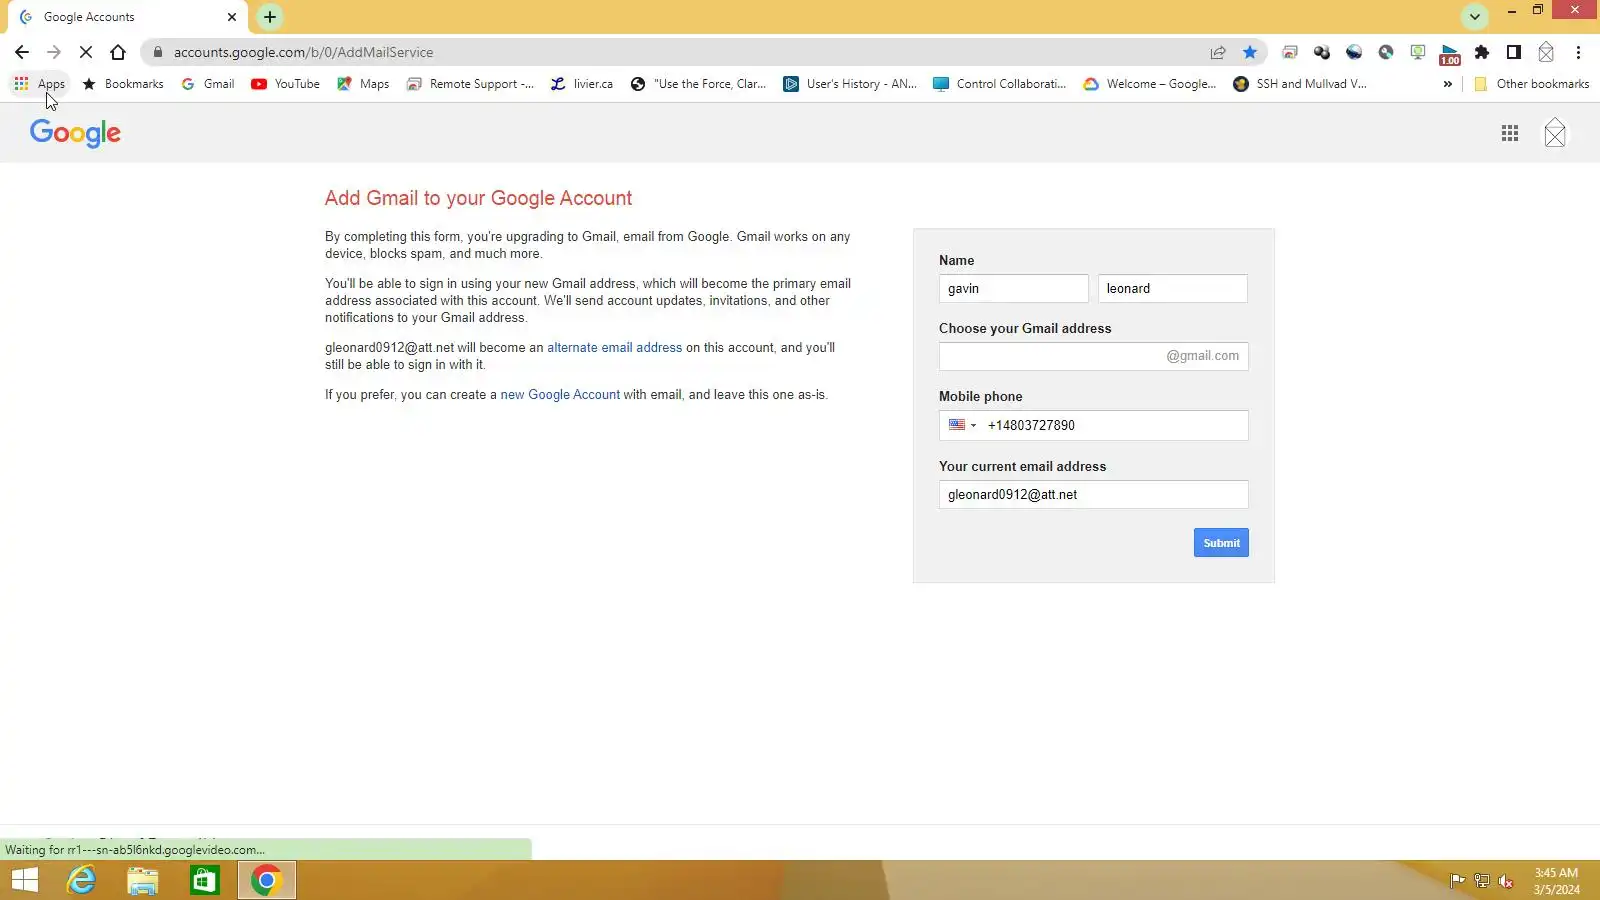
Task: Open the "Use the Force, Clar..." bookmark
Action: coord(699,84)
